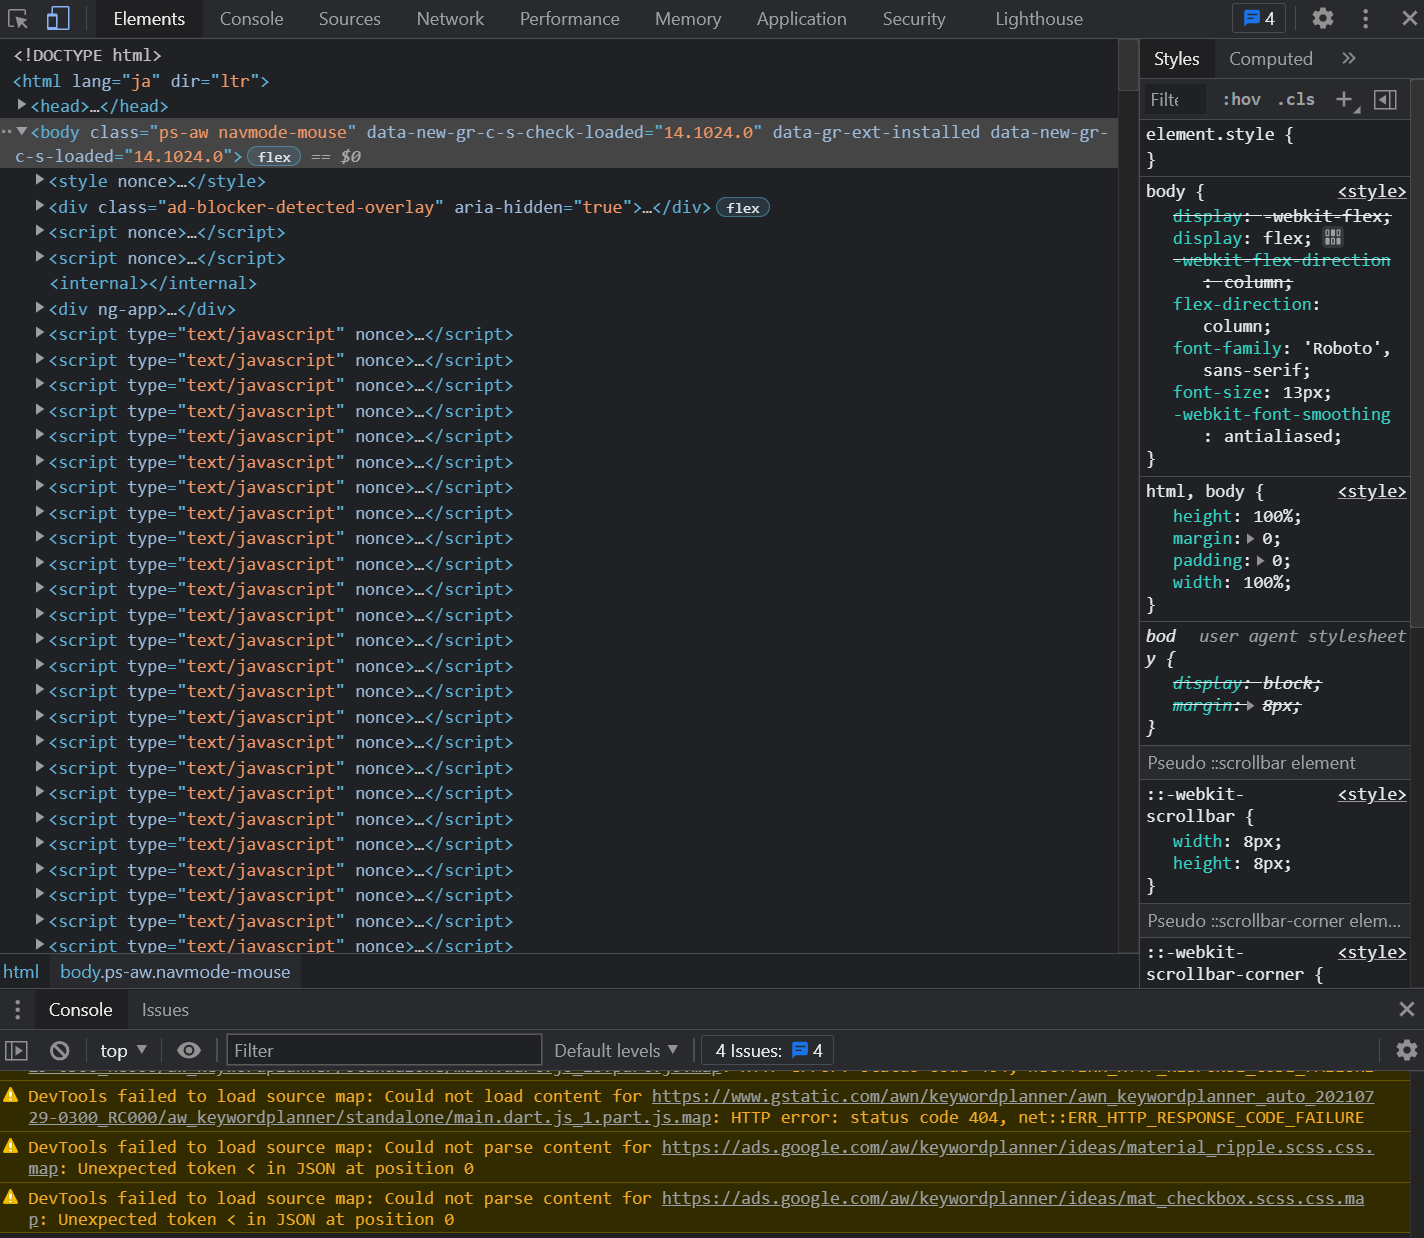Switch to the Performance tab

coord(569,19)
